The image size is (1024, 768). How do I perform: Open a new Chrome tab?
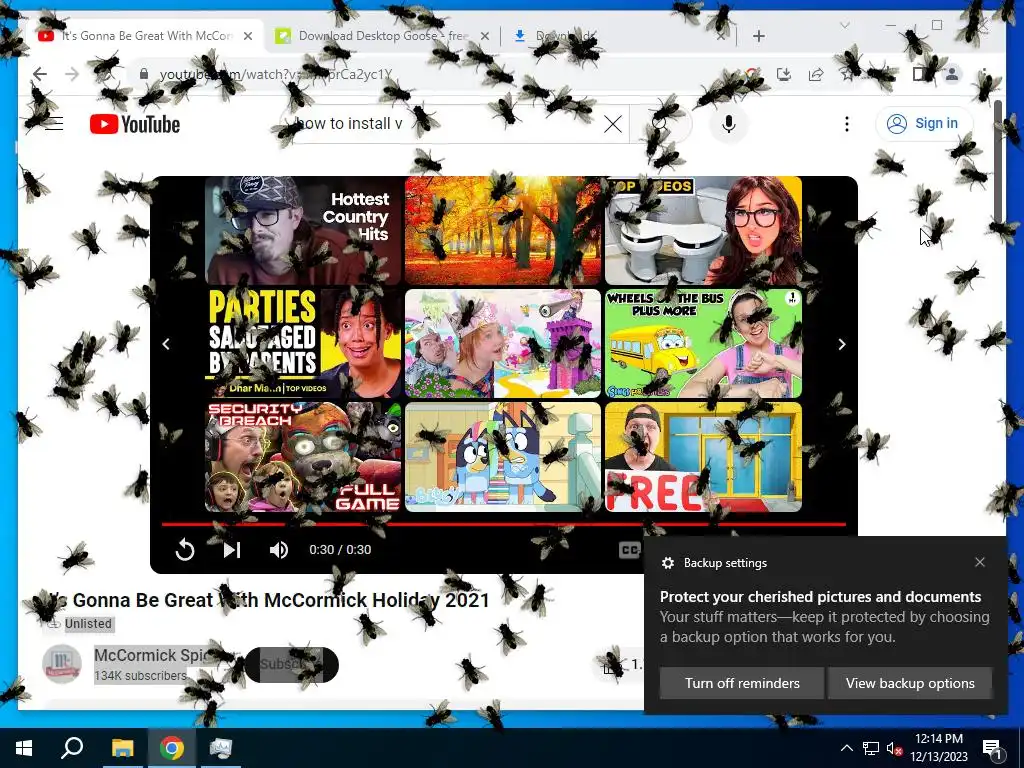point(758,36)
